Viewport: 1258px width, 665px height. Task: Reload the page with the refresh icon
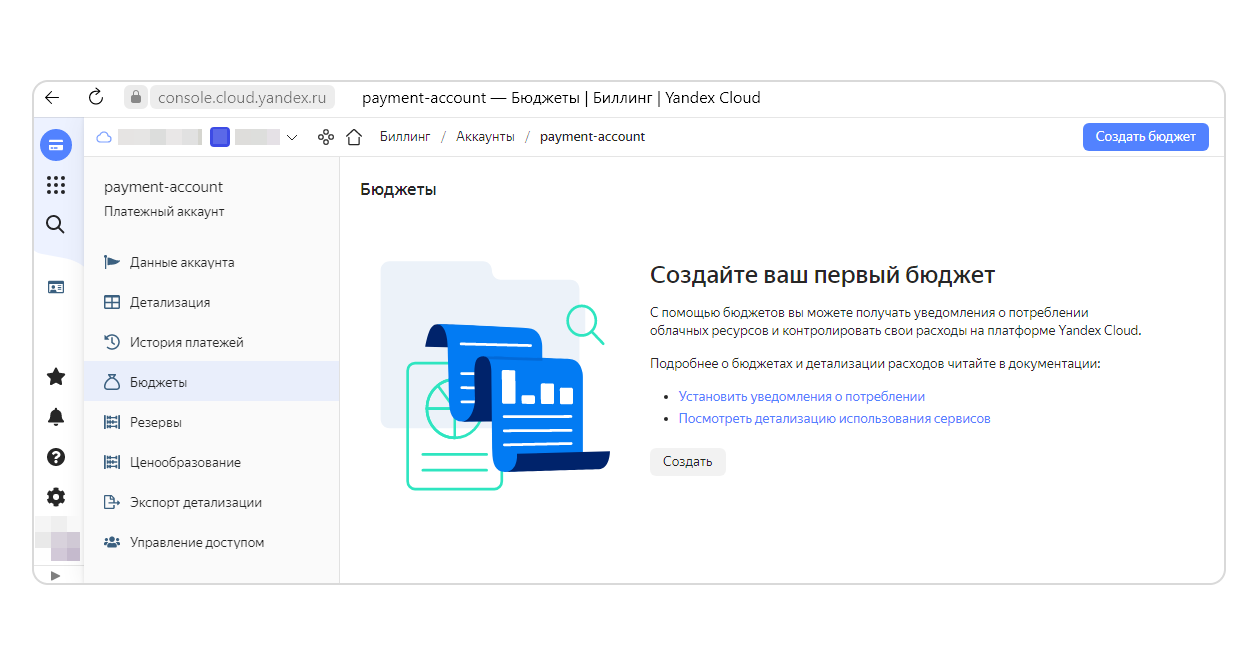pos(96,97)
